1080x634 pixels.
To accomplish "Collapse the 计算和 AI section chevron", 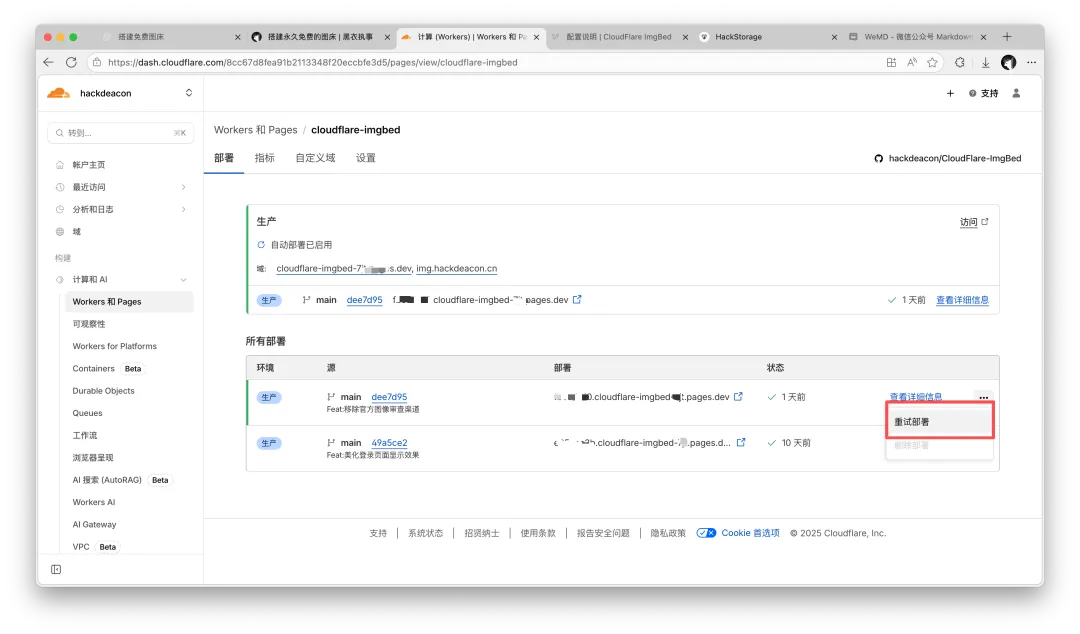I will [x=183, y=279].
